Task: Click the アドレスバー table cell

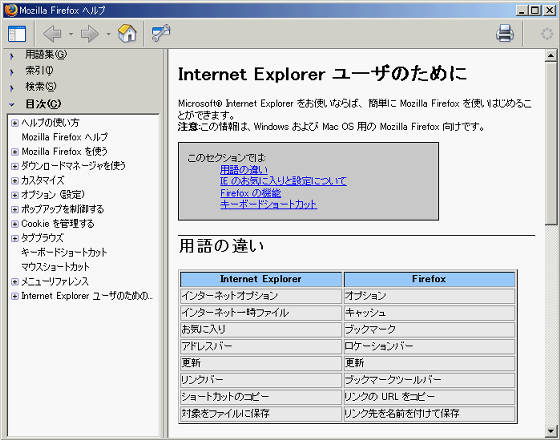Action: point(261,346)
